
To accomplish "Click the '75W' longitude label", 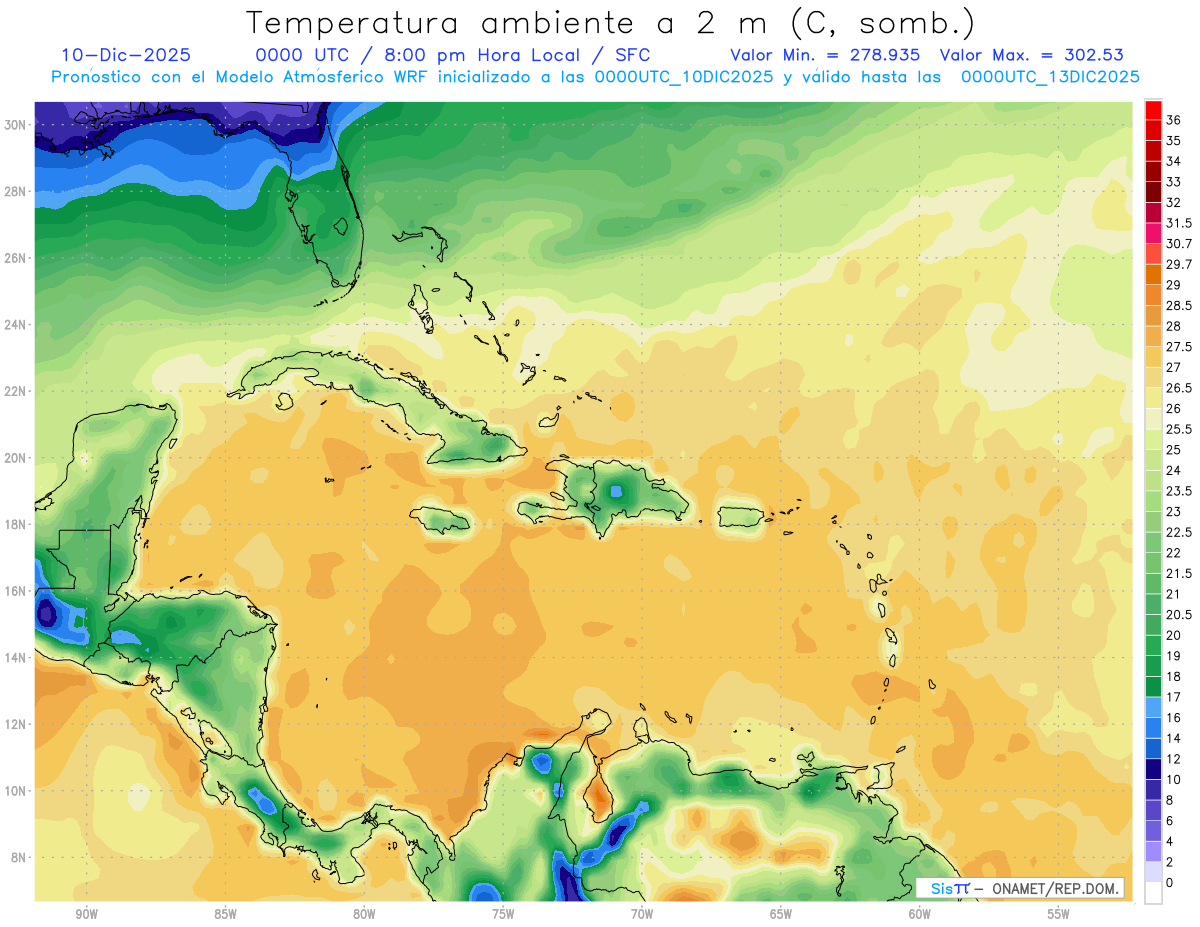I will click(x=503, y=914).
